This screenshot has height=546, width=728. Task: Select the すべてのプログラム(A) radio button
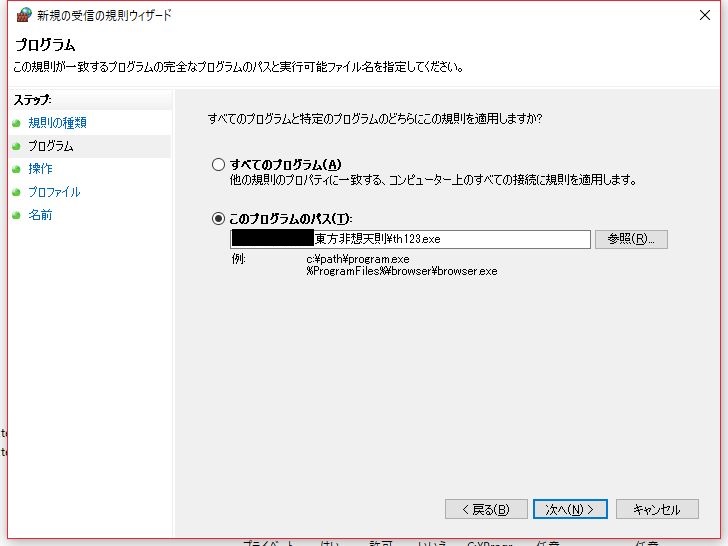218,165
